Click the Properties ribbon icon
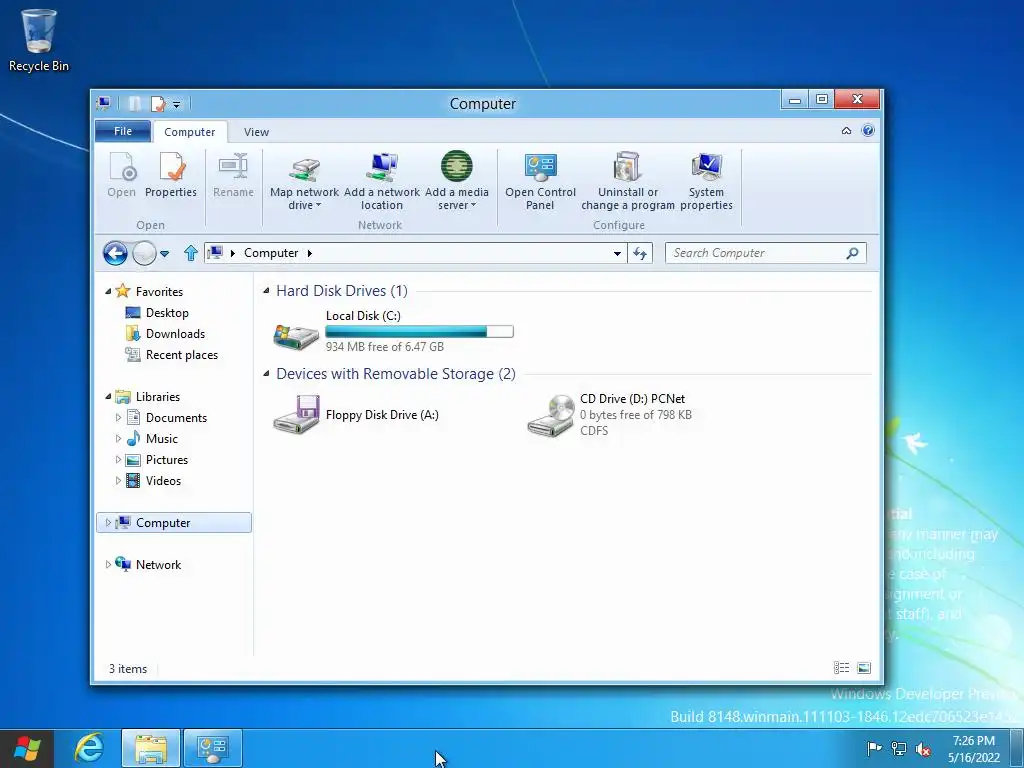Screen dimensions: 1024x768 [171, 174]
